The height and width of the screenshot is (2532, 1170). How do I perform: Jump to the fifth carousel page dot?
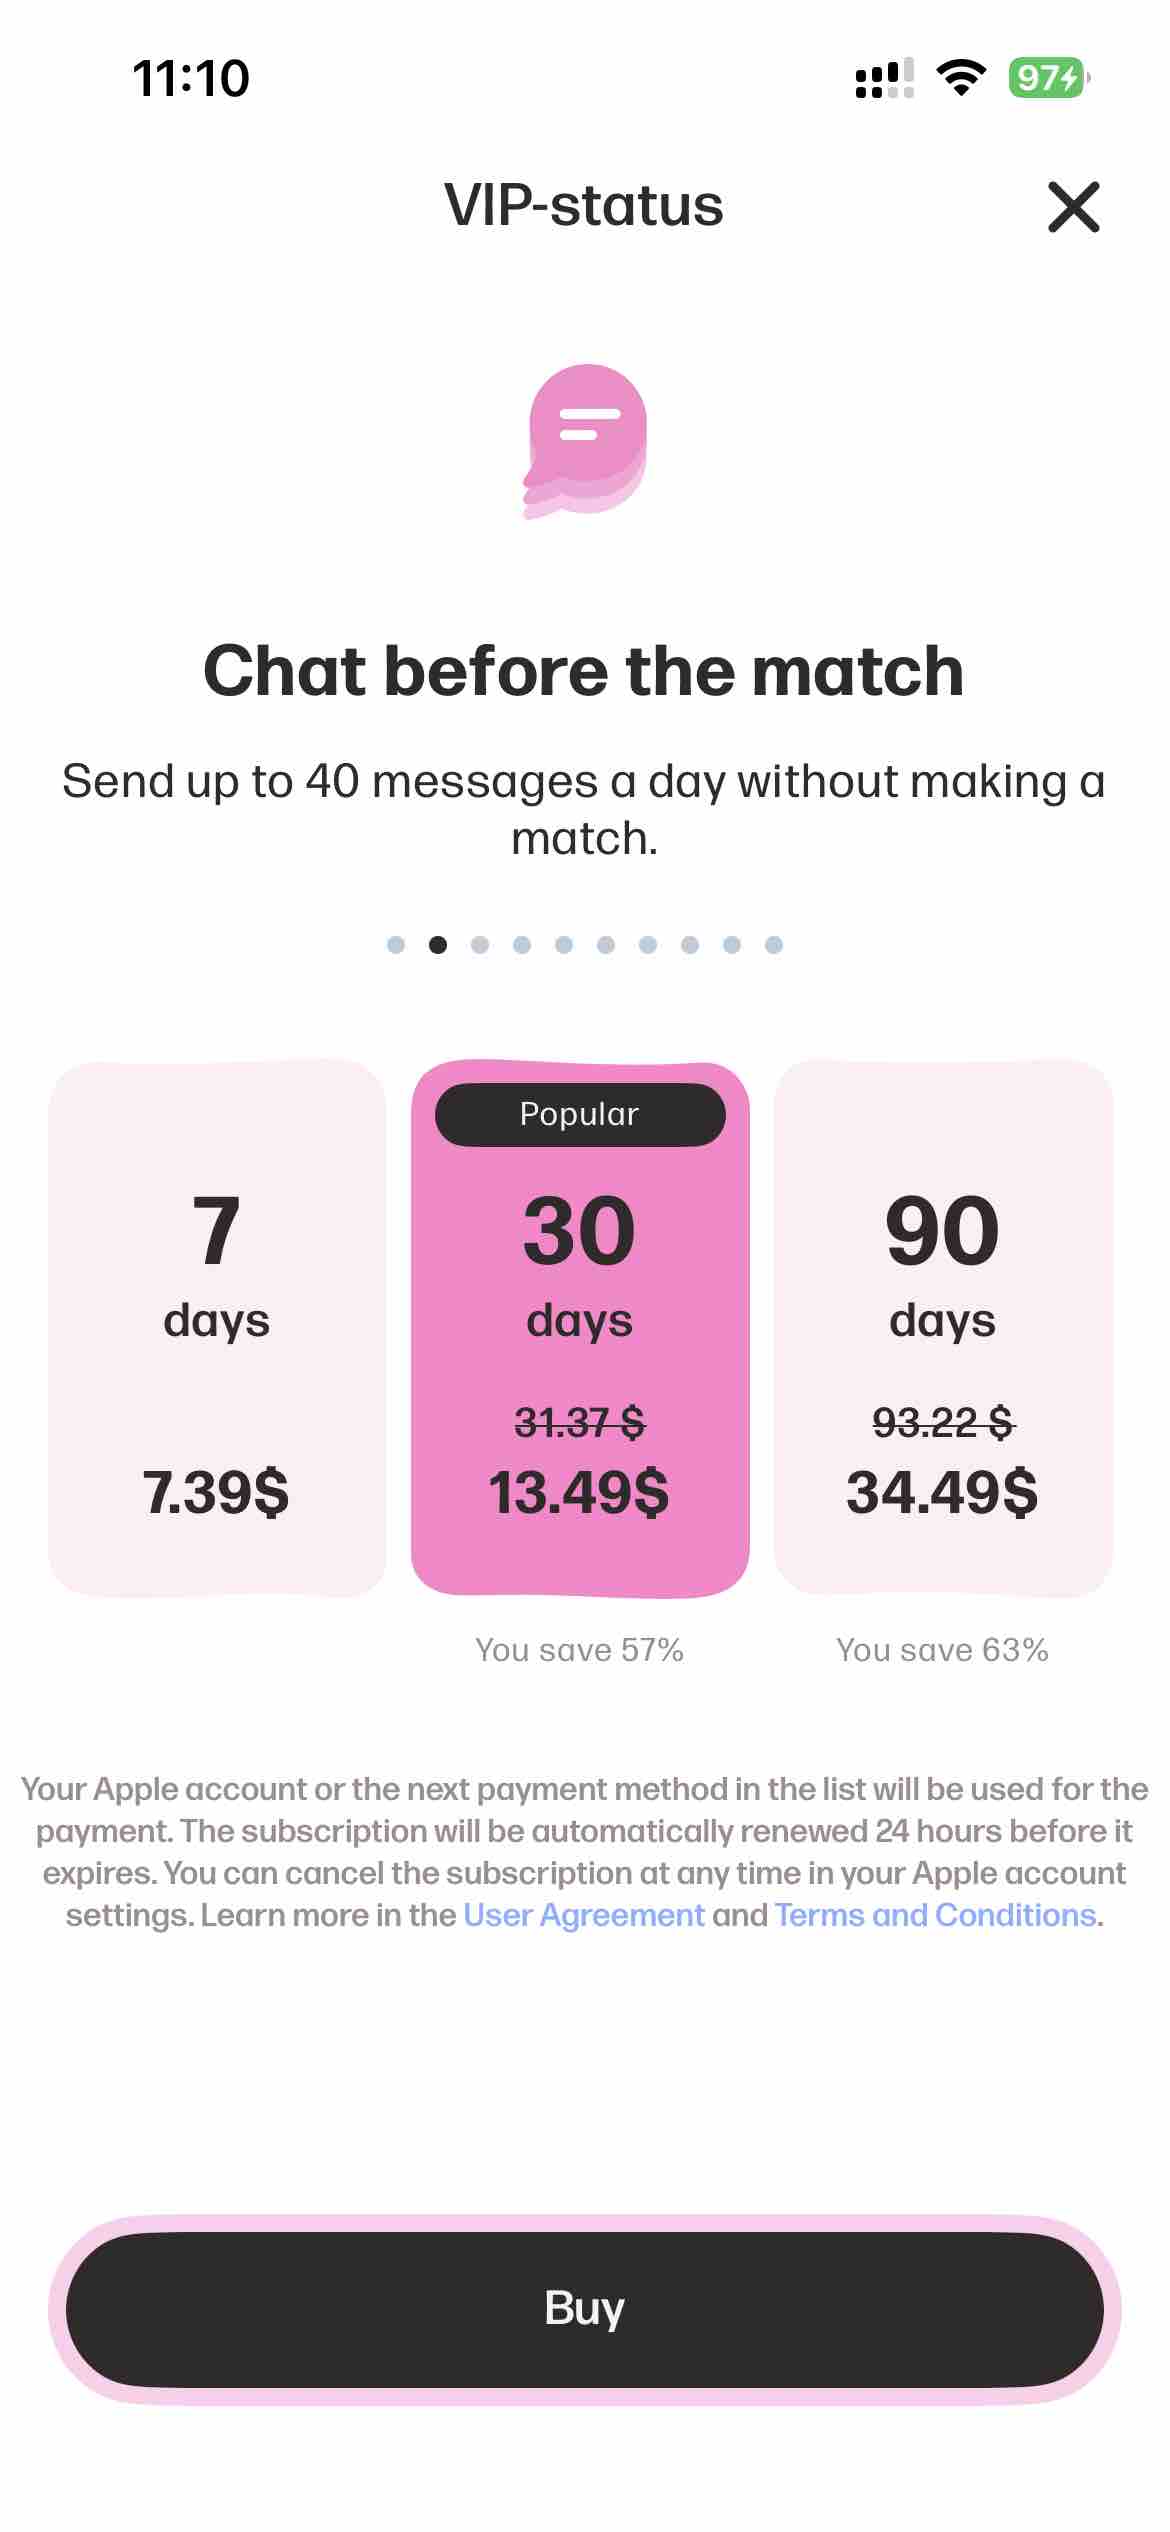[x=564, y=945]
